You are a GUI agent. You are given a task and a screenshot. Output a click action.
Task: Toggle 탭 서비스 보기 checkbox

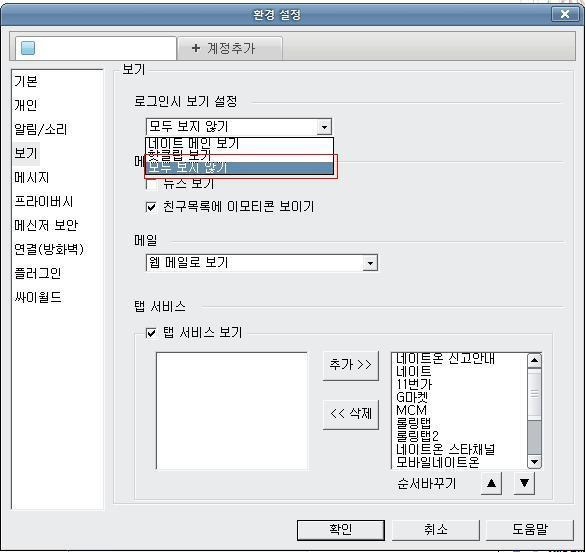click(x=151, y=333)
